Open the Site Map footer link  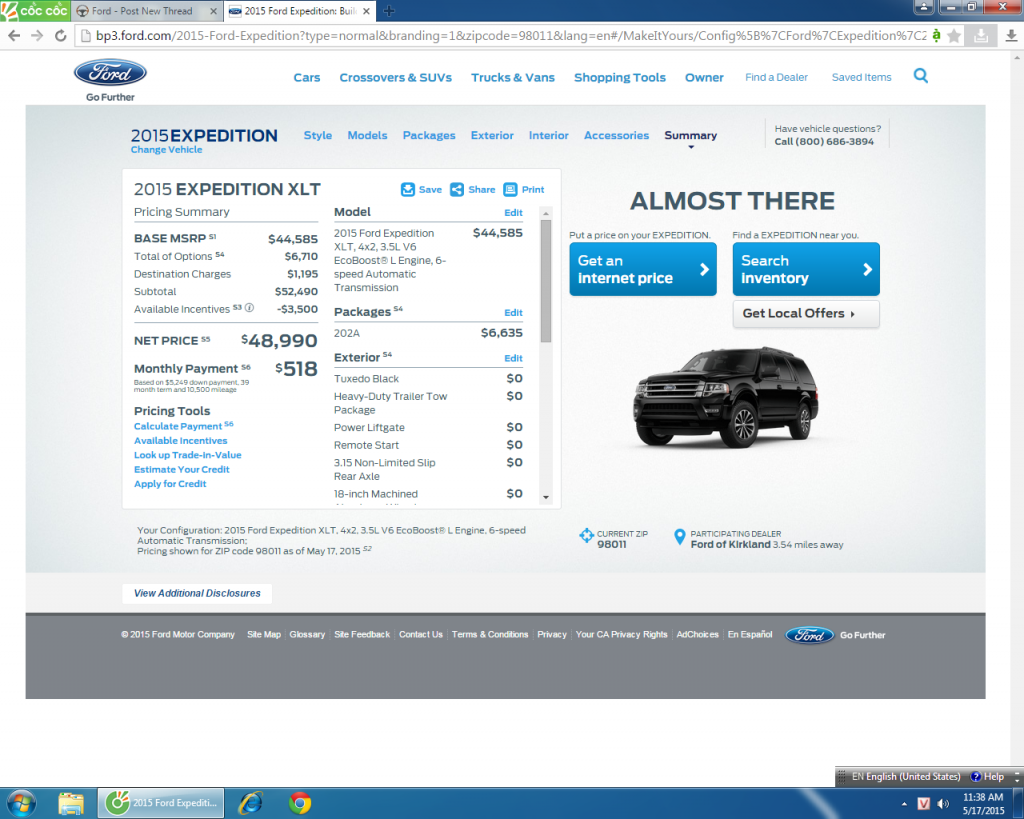click(264, 634)
